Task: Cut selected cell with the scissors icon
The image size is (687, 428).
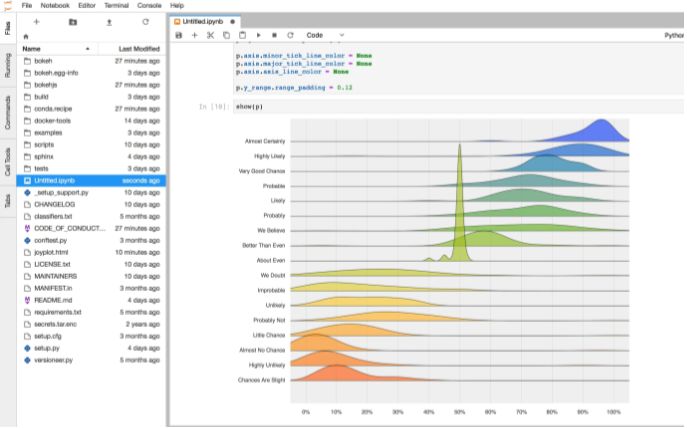Action: 210,35
